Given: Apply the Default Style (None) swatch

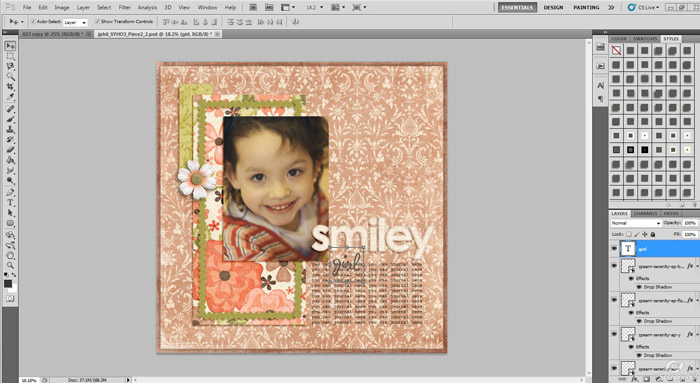Looking at the screenshot, I should (x=616, y=50).
